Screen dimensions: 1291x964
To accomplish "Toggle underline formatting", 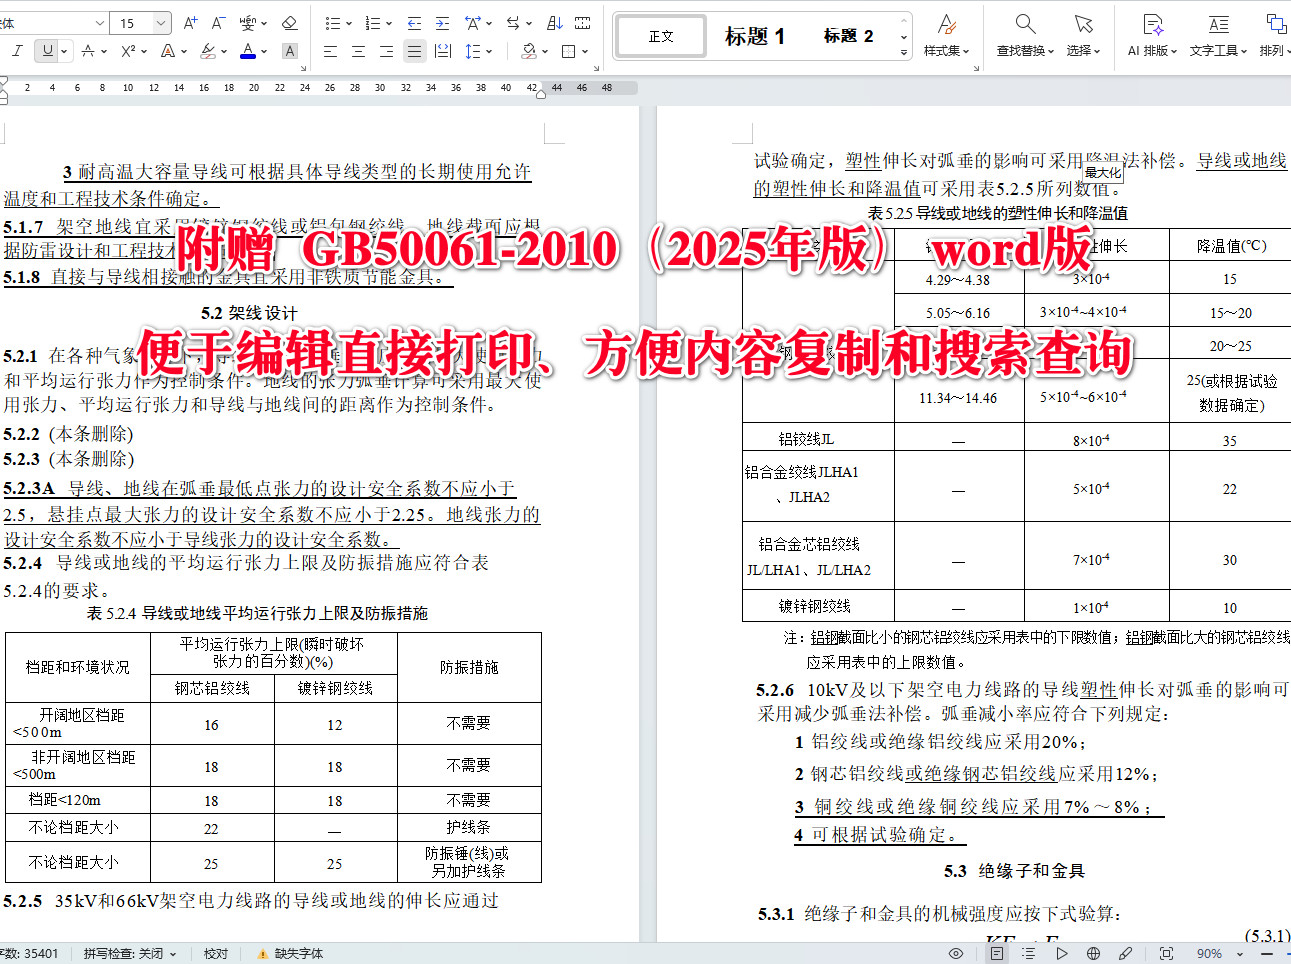I will [47, 52].
